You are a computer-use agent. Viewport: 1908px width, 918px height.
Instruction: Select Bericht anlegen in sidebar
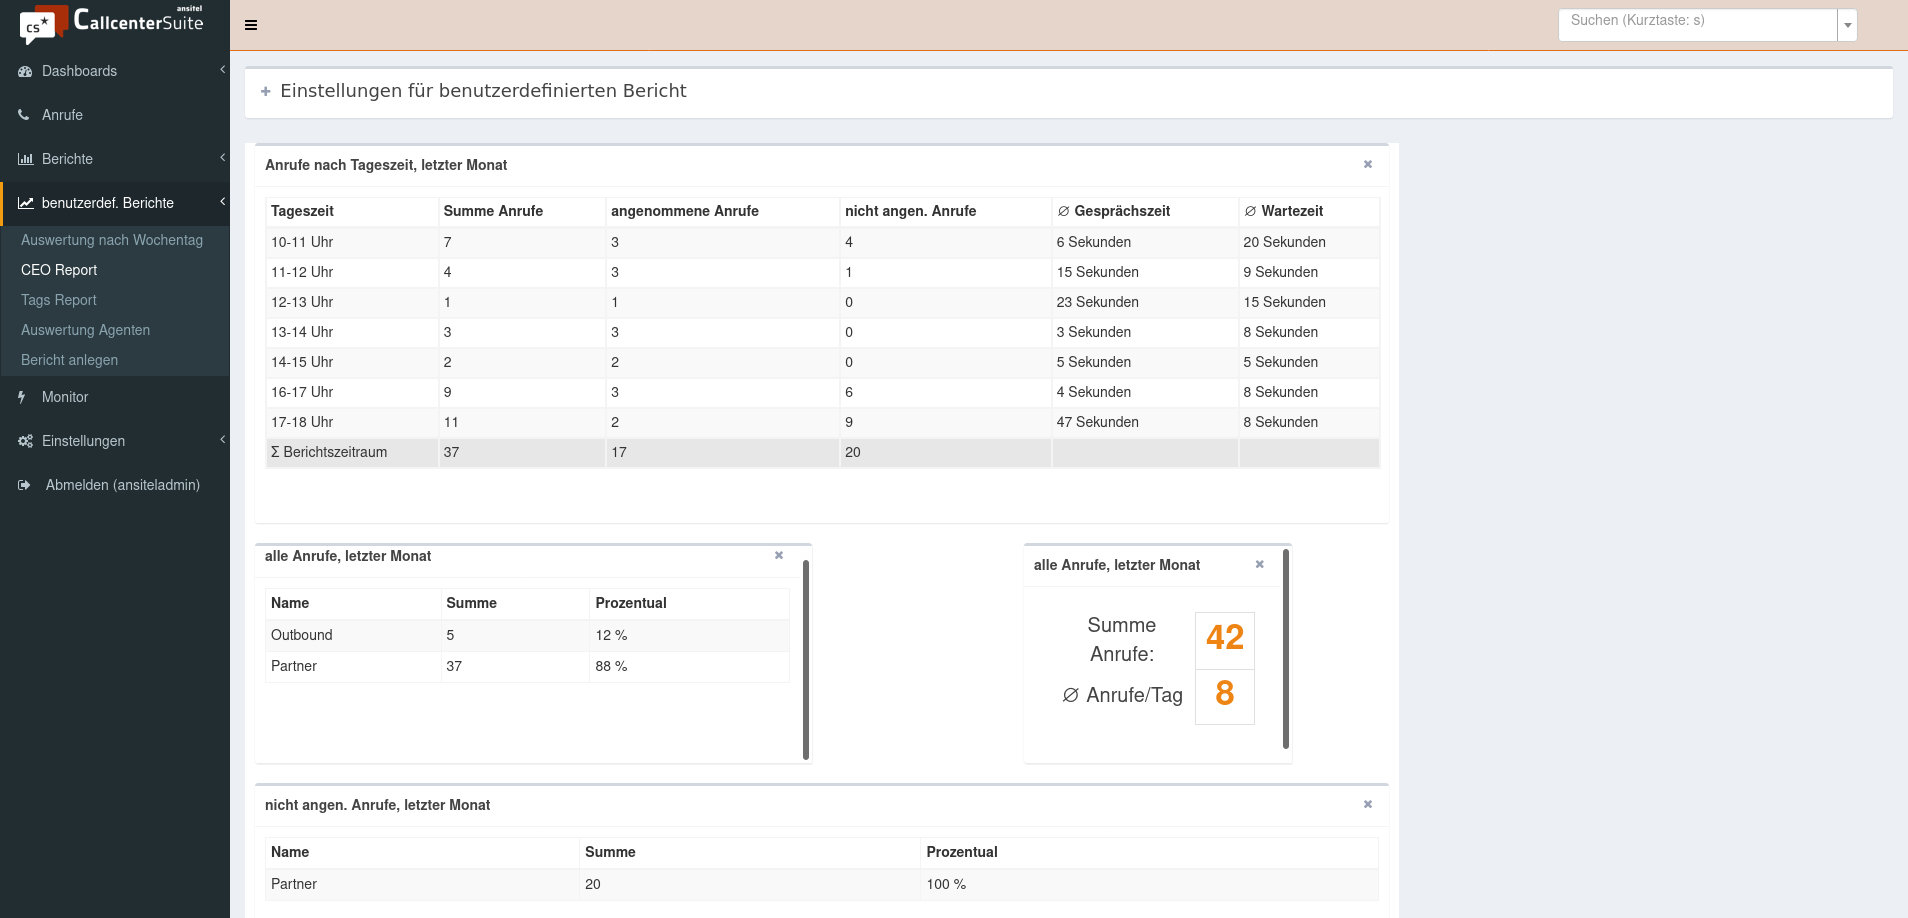click(x=70, y=360)
